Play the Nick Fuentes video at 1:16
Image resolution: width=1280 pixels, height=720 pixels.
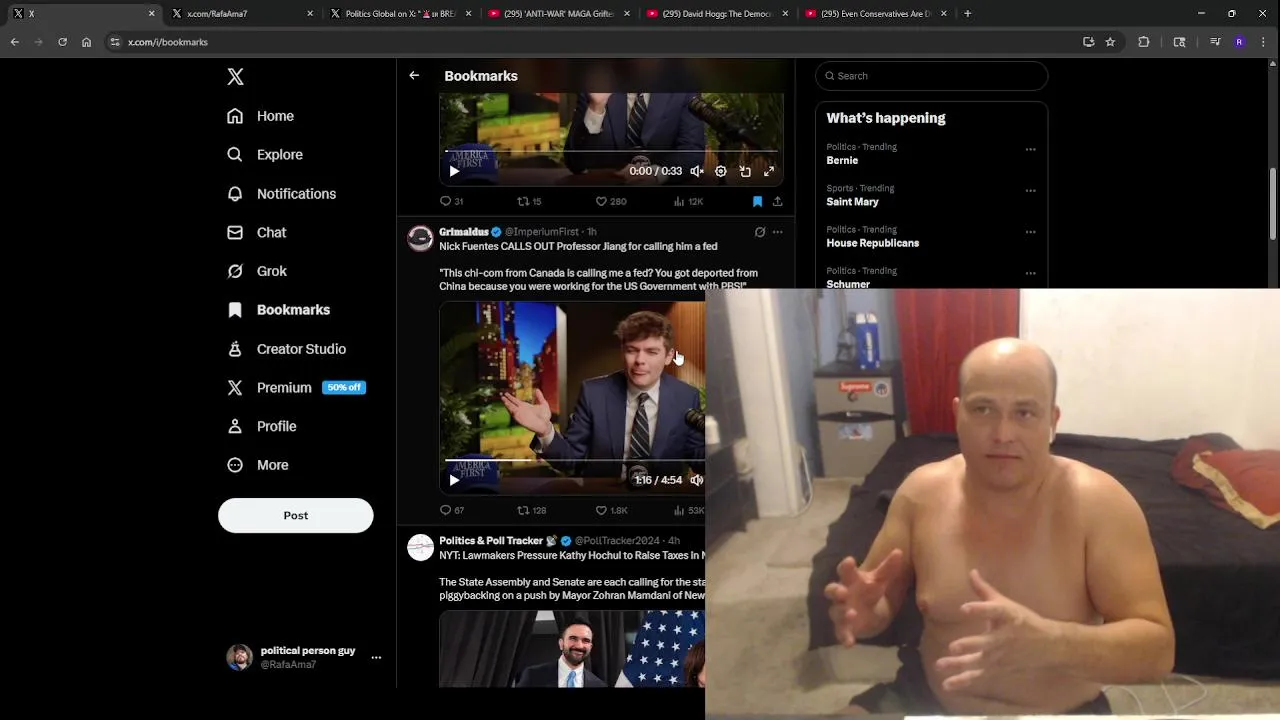tap(454, 480)
